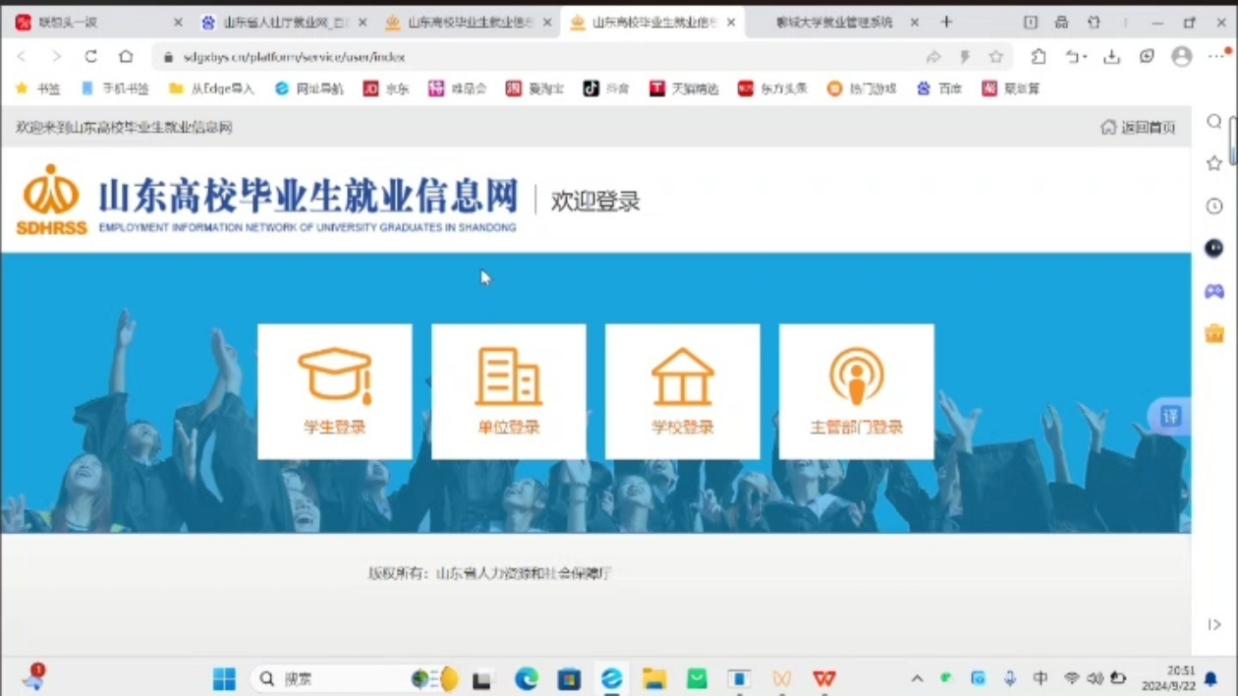
Task: Expand the Edge sidebar collapse arrow
Action: click(1214, 625)
